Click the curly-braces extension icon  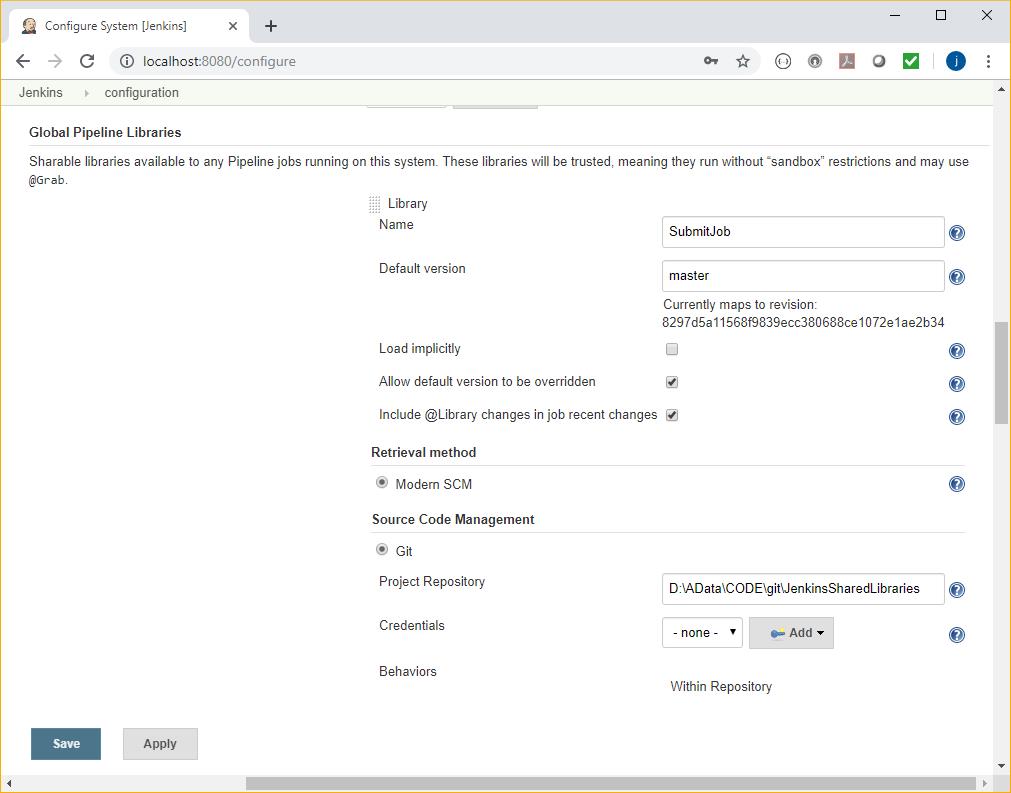pyautogui.click(x=783, y=61)
